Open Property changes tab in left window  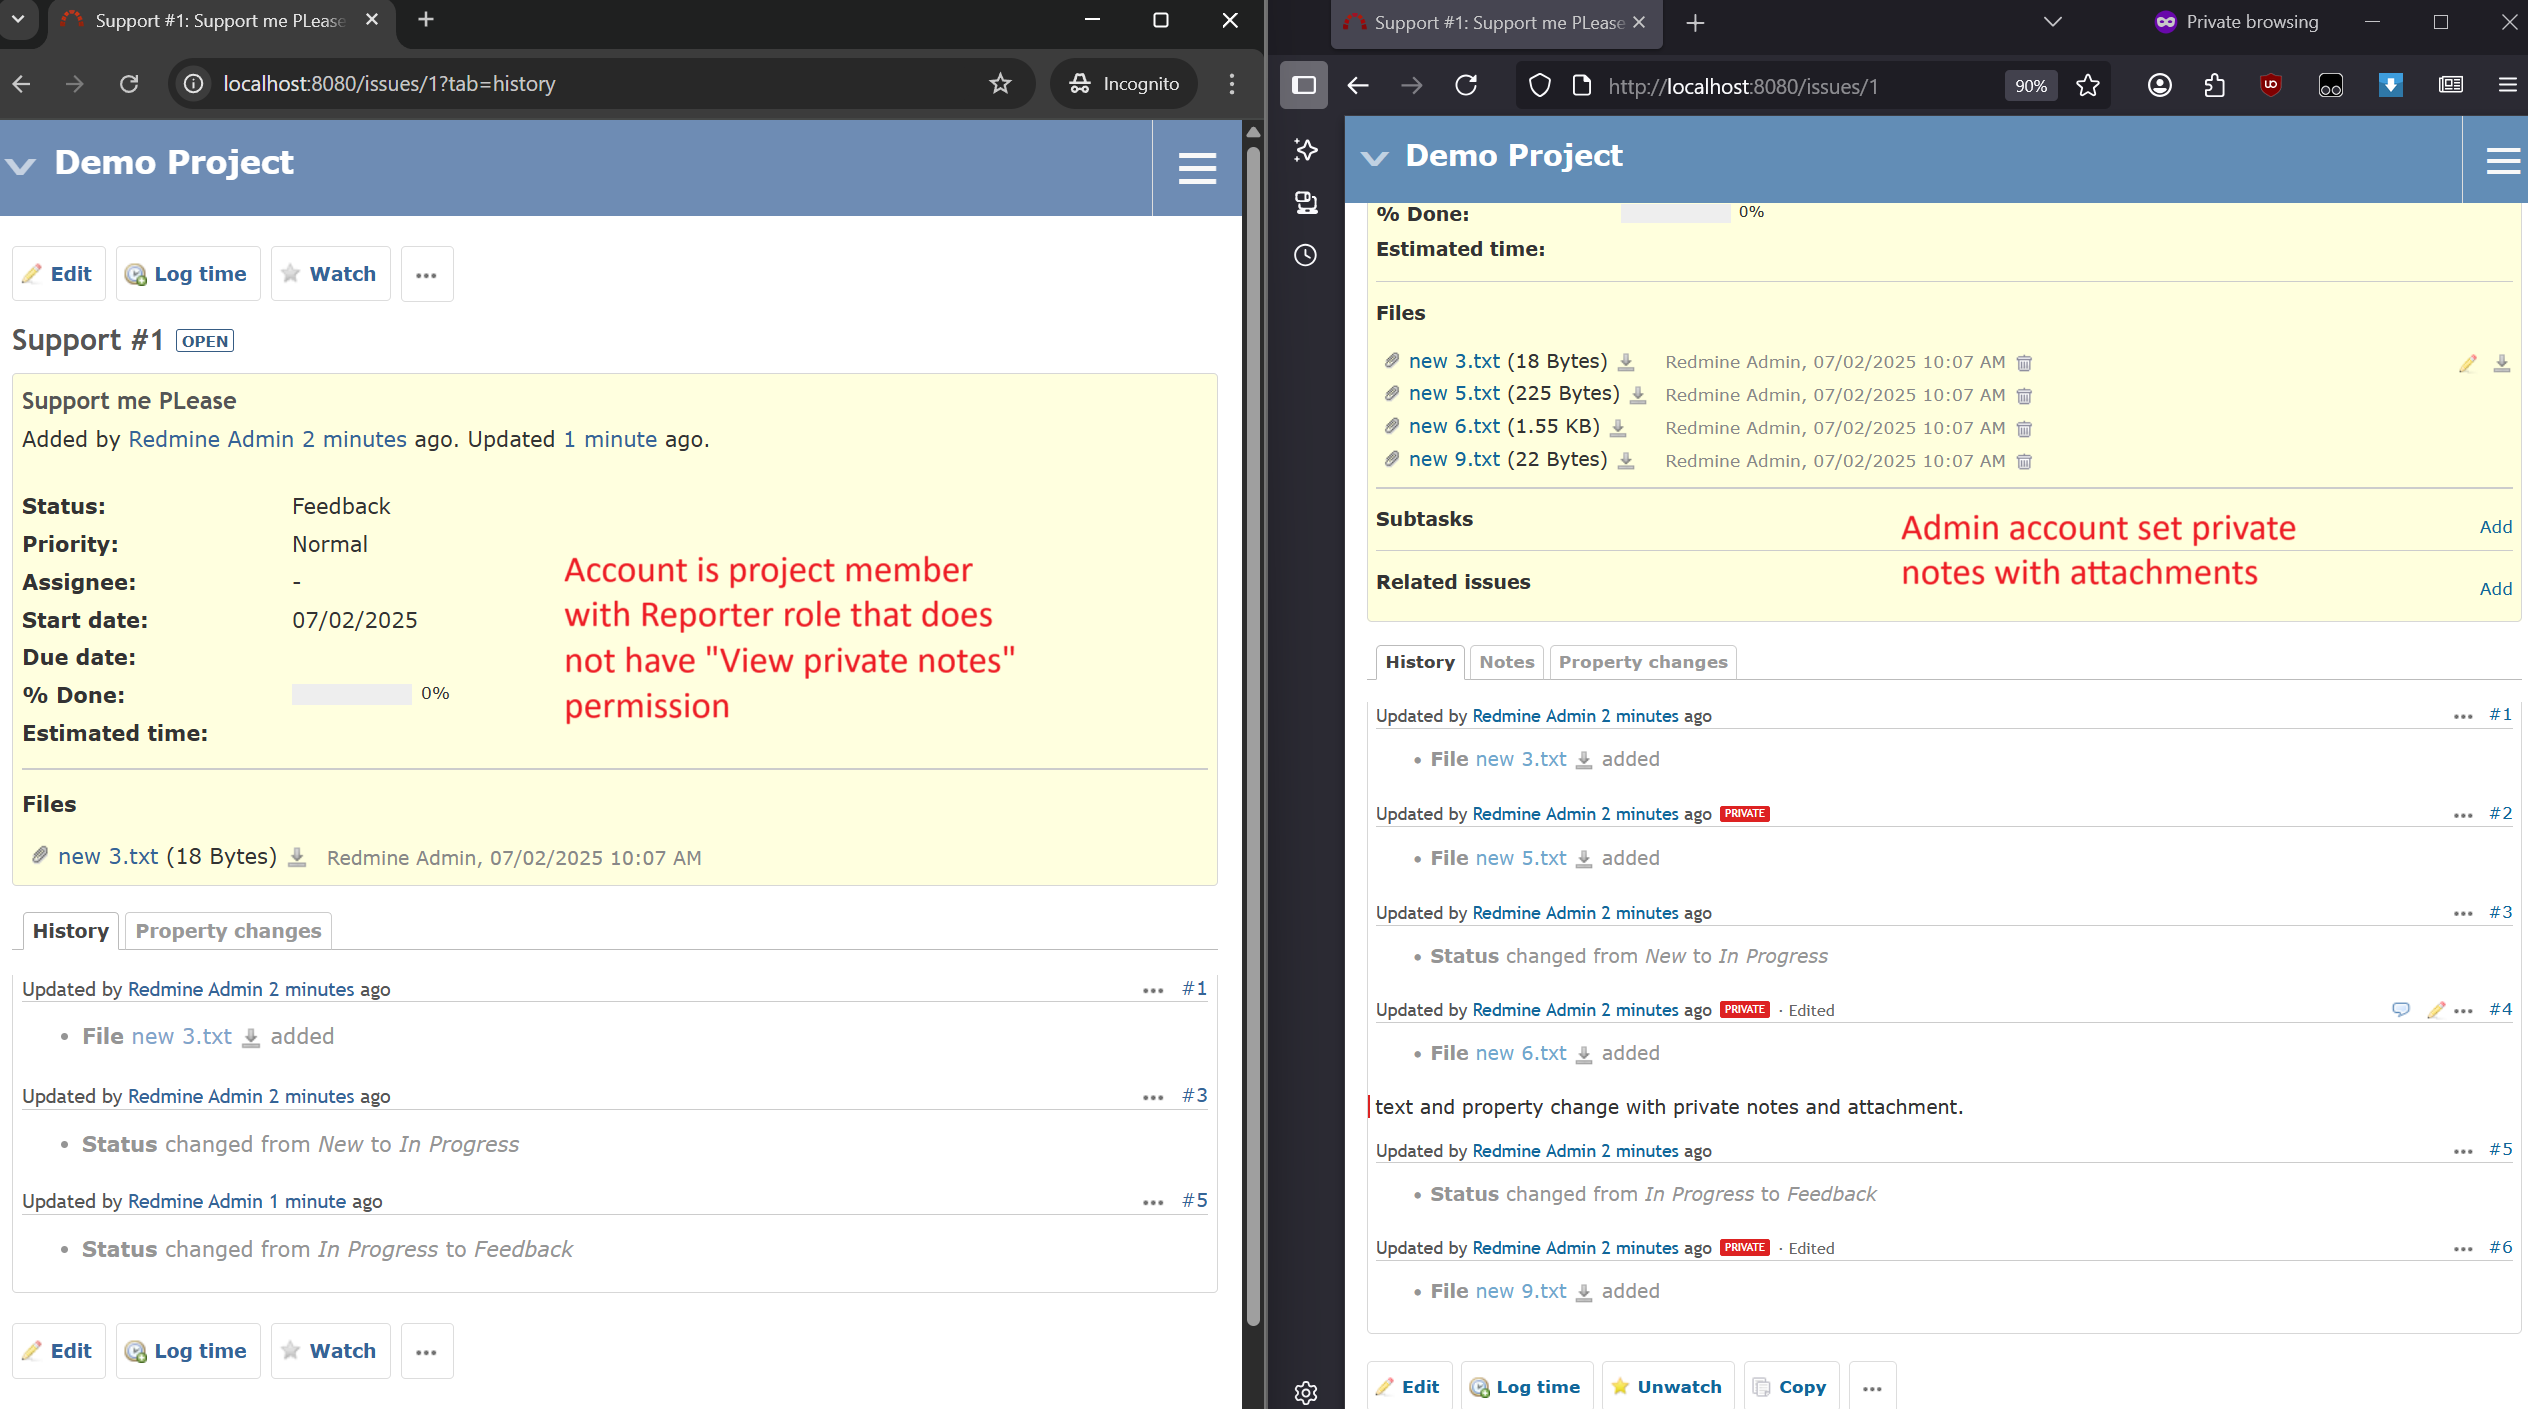(x=228, y=931)
